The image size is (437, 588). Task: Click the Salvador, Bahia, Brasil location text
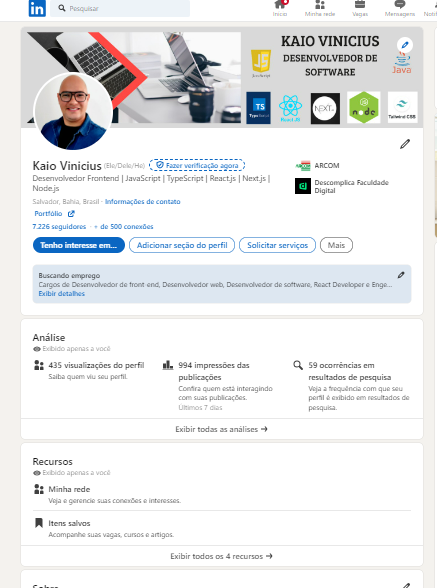pyautogui.click(x=66, y=202)
